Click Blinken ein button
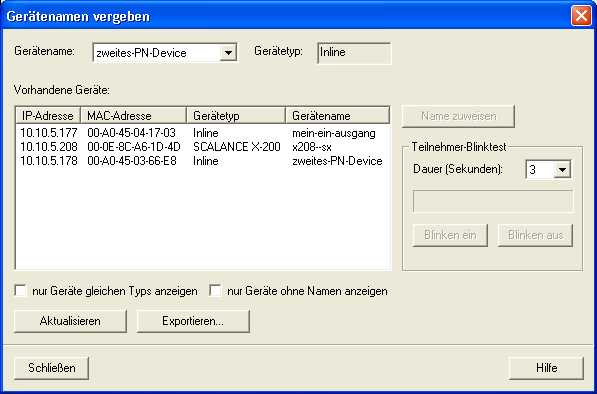Screen dimensions: 597x394 pyautogui.click(x=450, y=235)
